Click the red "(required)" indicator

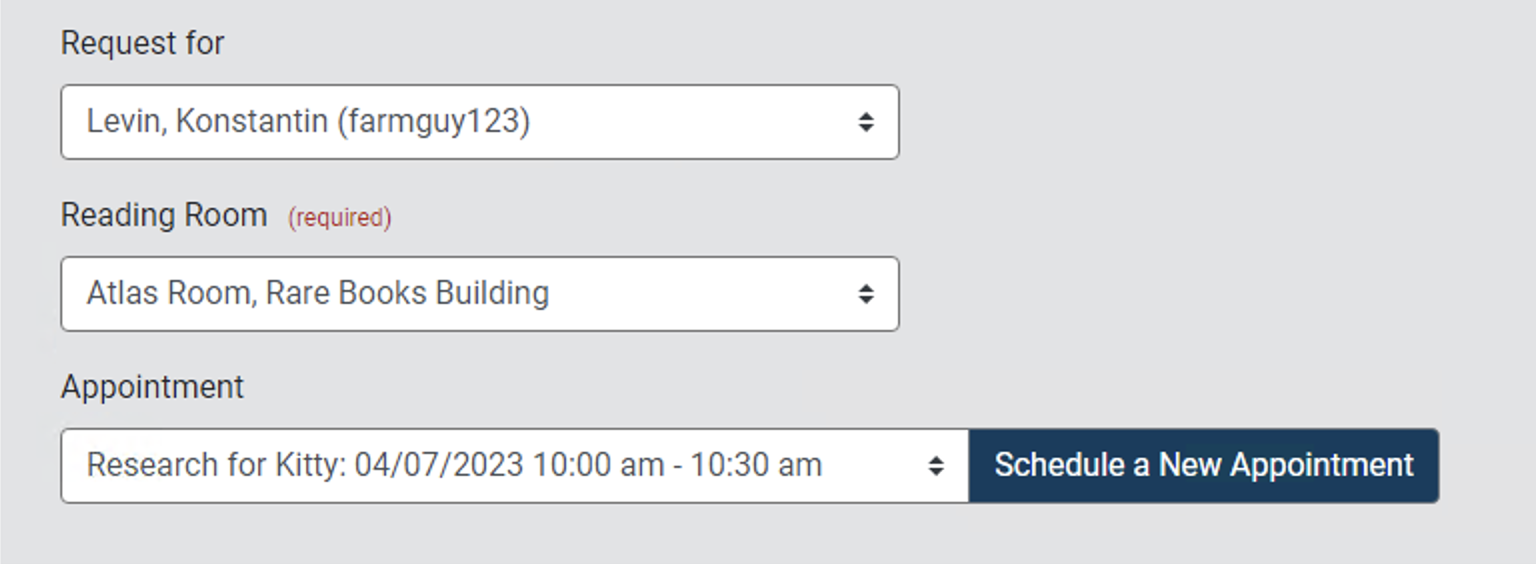pos(340,217)
